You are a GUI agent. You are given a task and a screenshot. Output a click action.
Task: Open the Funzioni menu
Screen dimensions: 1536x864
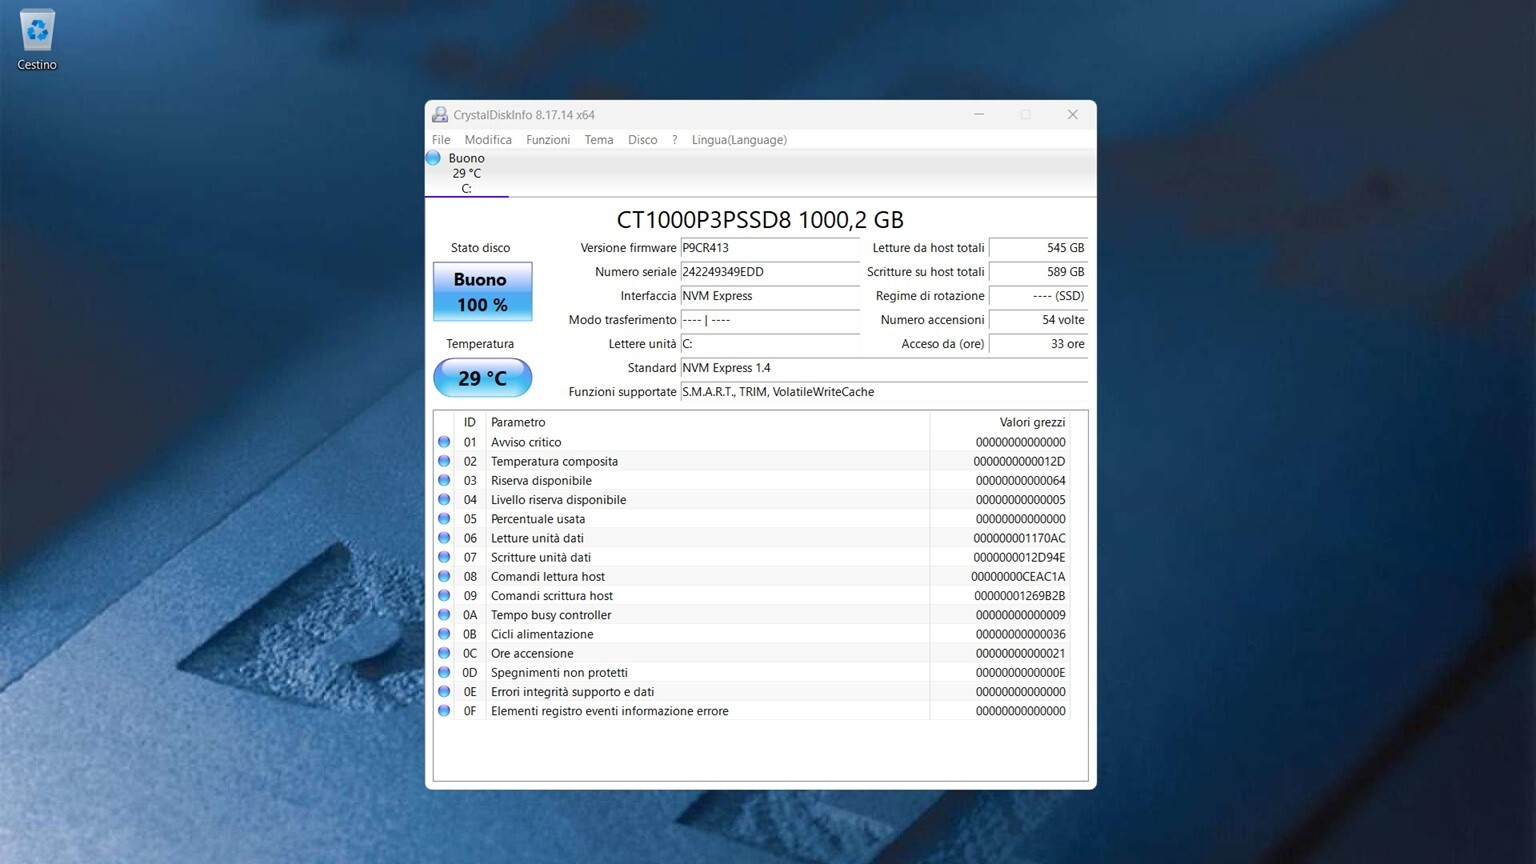tap(548, 140)
